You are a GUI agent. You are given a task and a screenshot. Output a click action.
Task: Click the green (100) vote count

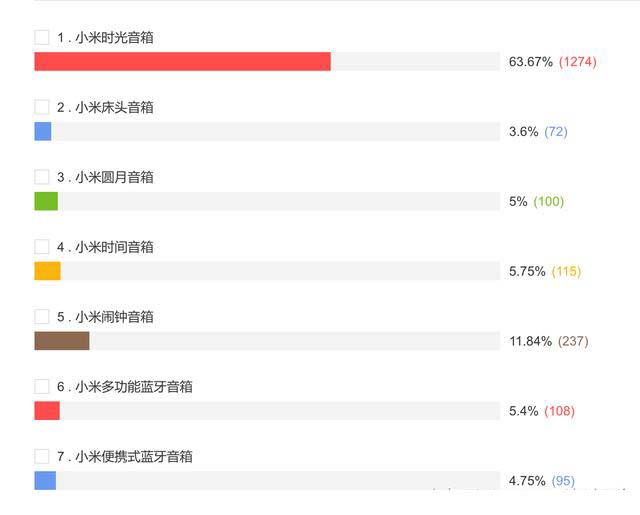point(548,201)
